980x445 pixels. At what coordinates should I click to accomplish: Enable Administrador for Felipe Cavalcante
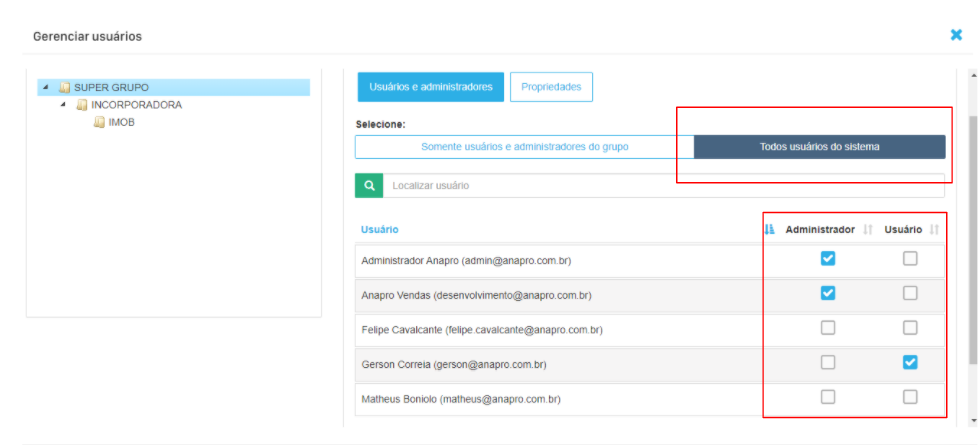(x=828, y=328)
